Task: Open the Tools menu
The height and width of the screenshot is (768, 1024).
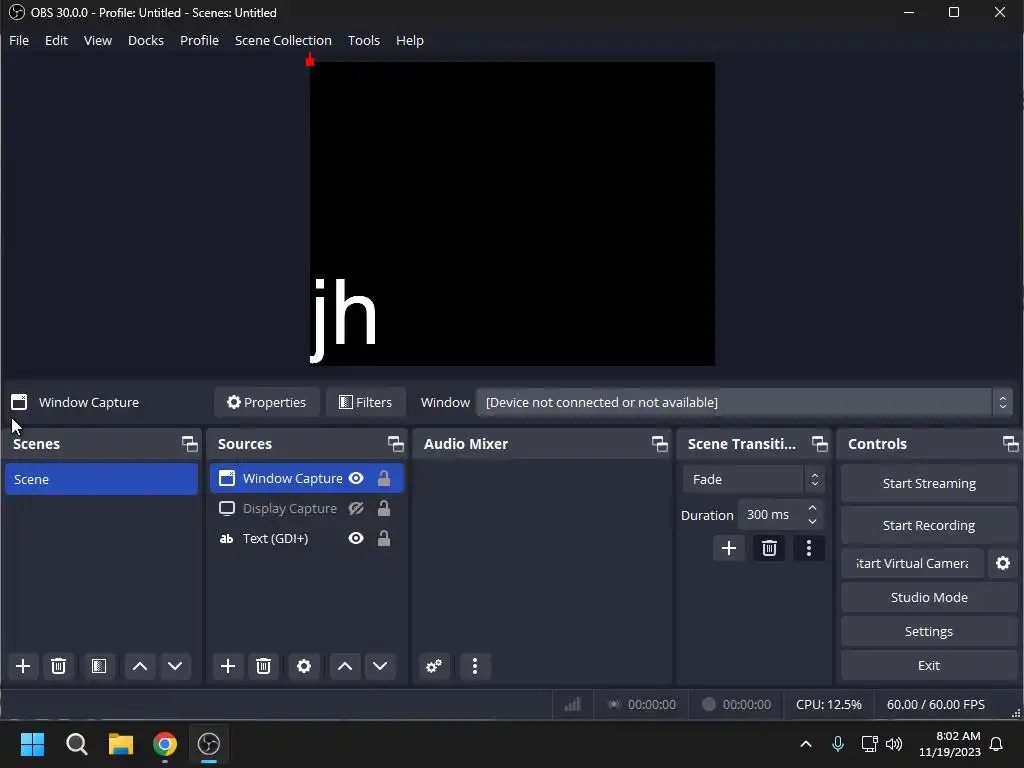Action: point(364,40)
